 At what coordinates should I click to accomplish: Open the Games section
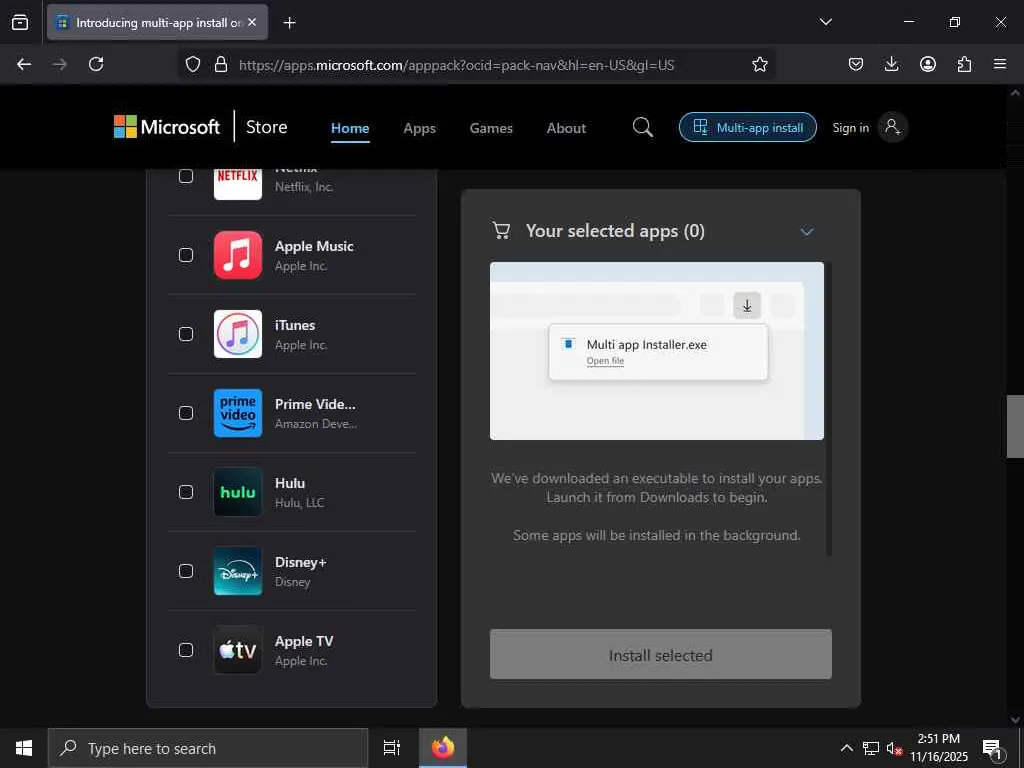[491, 128]
